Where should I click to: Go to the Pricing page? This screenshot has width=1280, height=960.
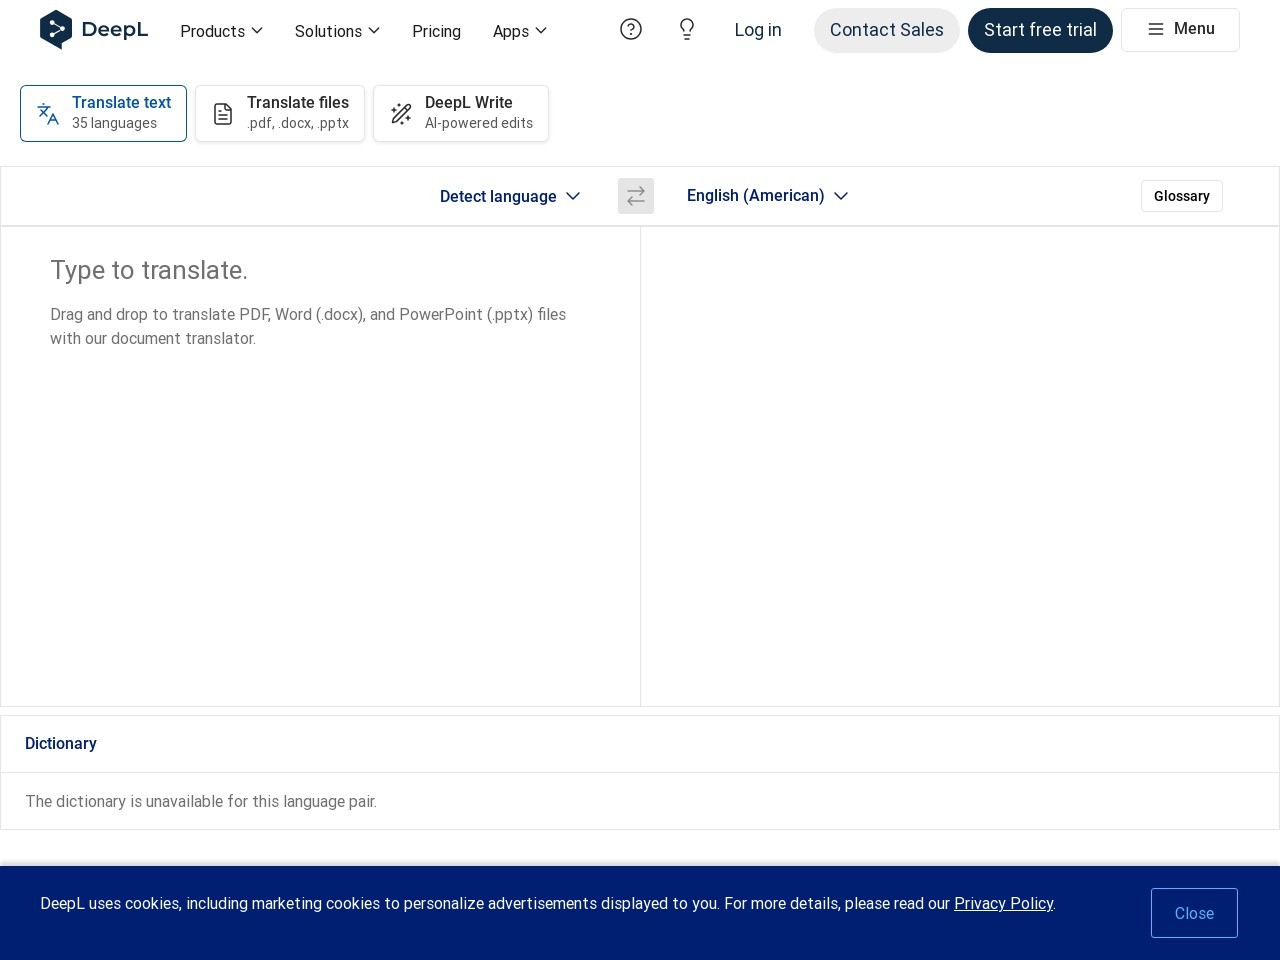click(x=436, y=31)
